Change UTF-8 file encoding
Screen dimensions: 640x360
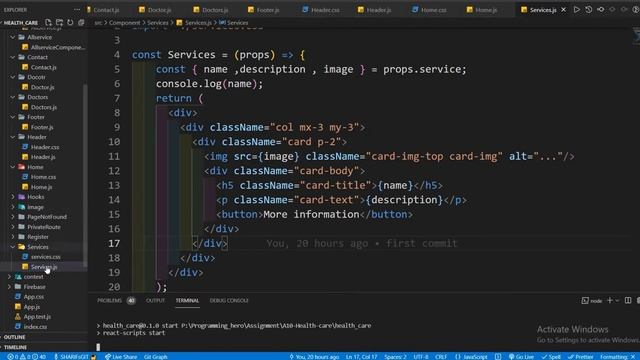pyautogui.click(x=421, y=357)
